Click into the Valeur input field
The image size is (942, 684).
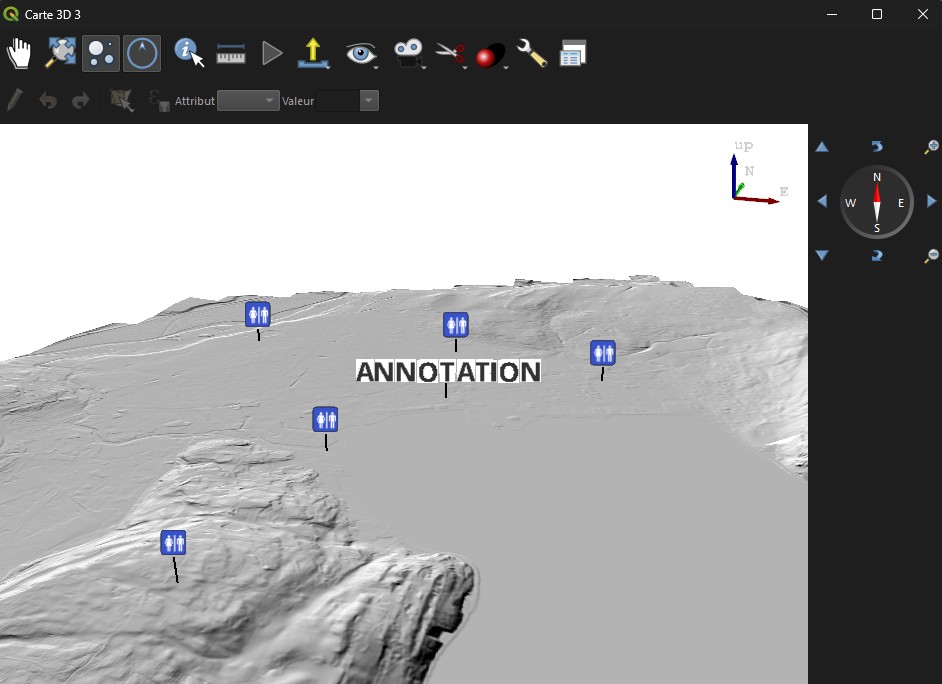338,100
